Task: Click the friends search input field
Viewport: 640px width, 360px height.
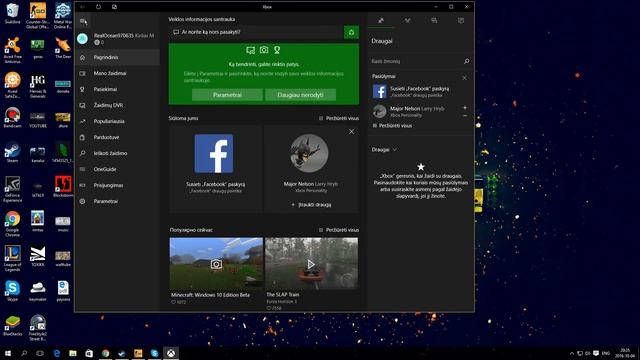Action: 416,61
